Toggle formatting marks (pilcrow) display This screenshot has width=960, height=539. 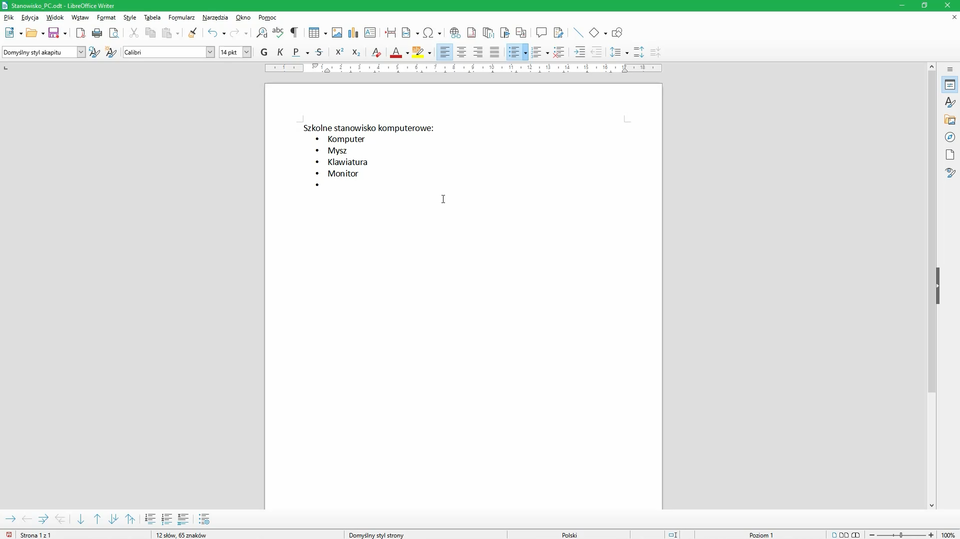coord(294,33)
